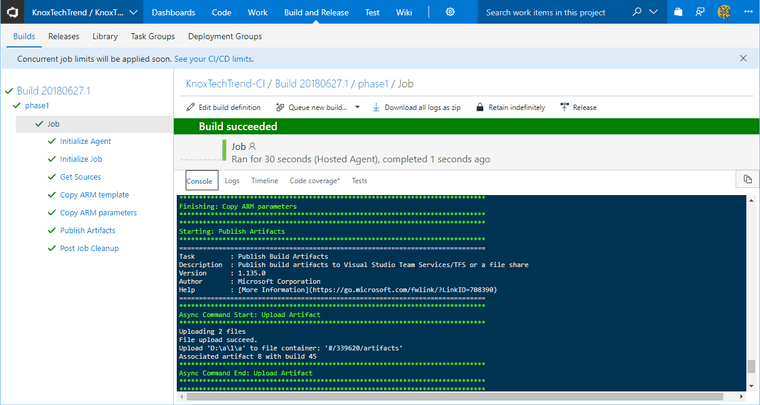Open the Get Sources step
This screenshot has width=760, height=405.
[x=80, y=177]
